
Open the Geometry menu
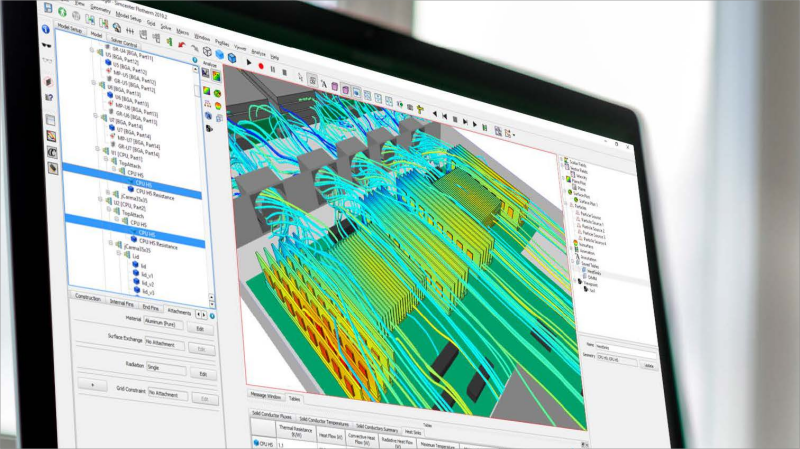(100, 9)
